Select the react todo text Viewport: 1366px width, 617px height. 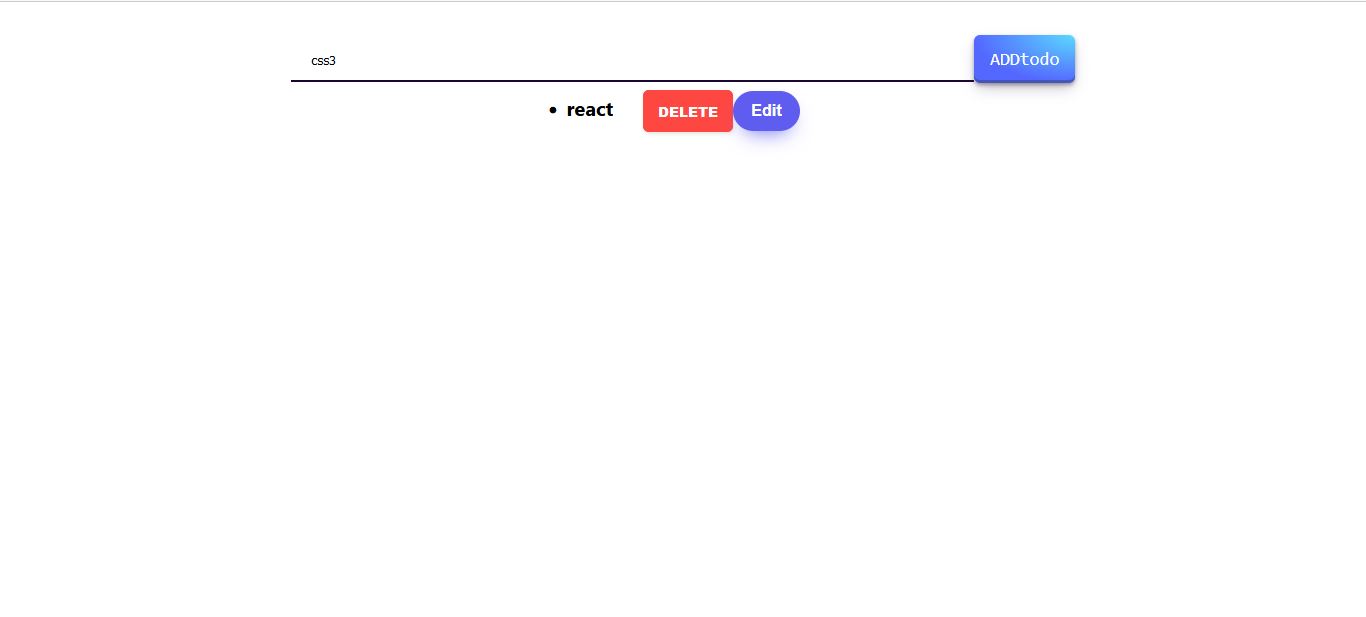589,110
